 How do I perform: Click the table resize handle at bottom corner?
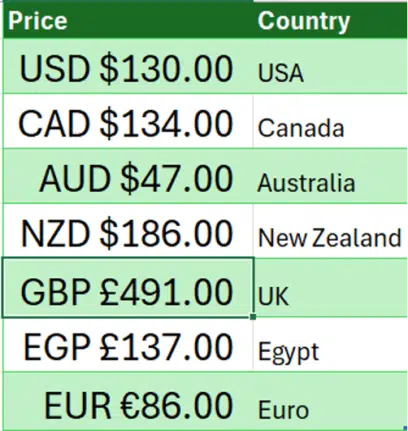(405, 428)
